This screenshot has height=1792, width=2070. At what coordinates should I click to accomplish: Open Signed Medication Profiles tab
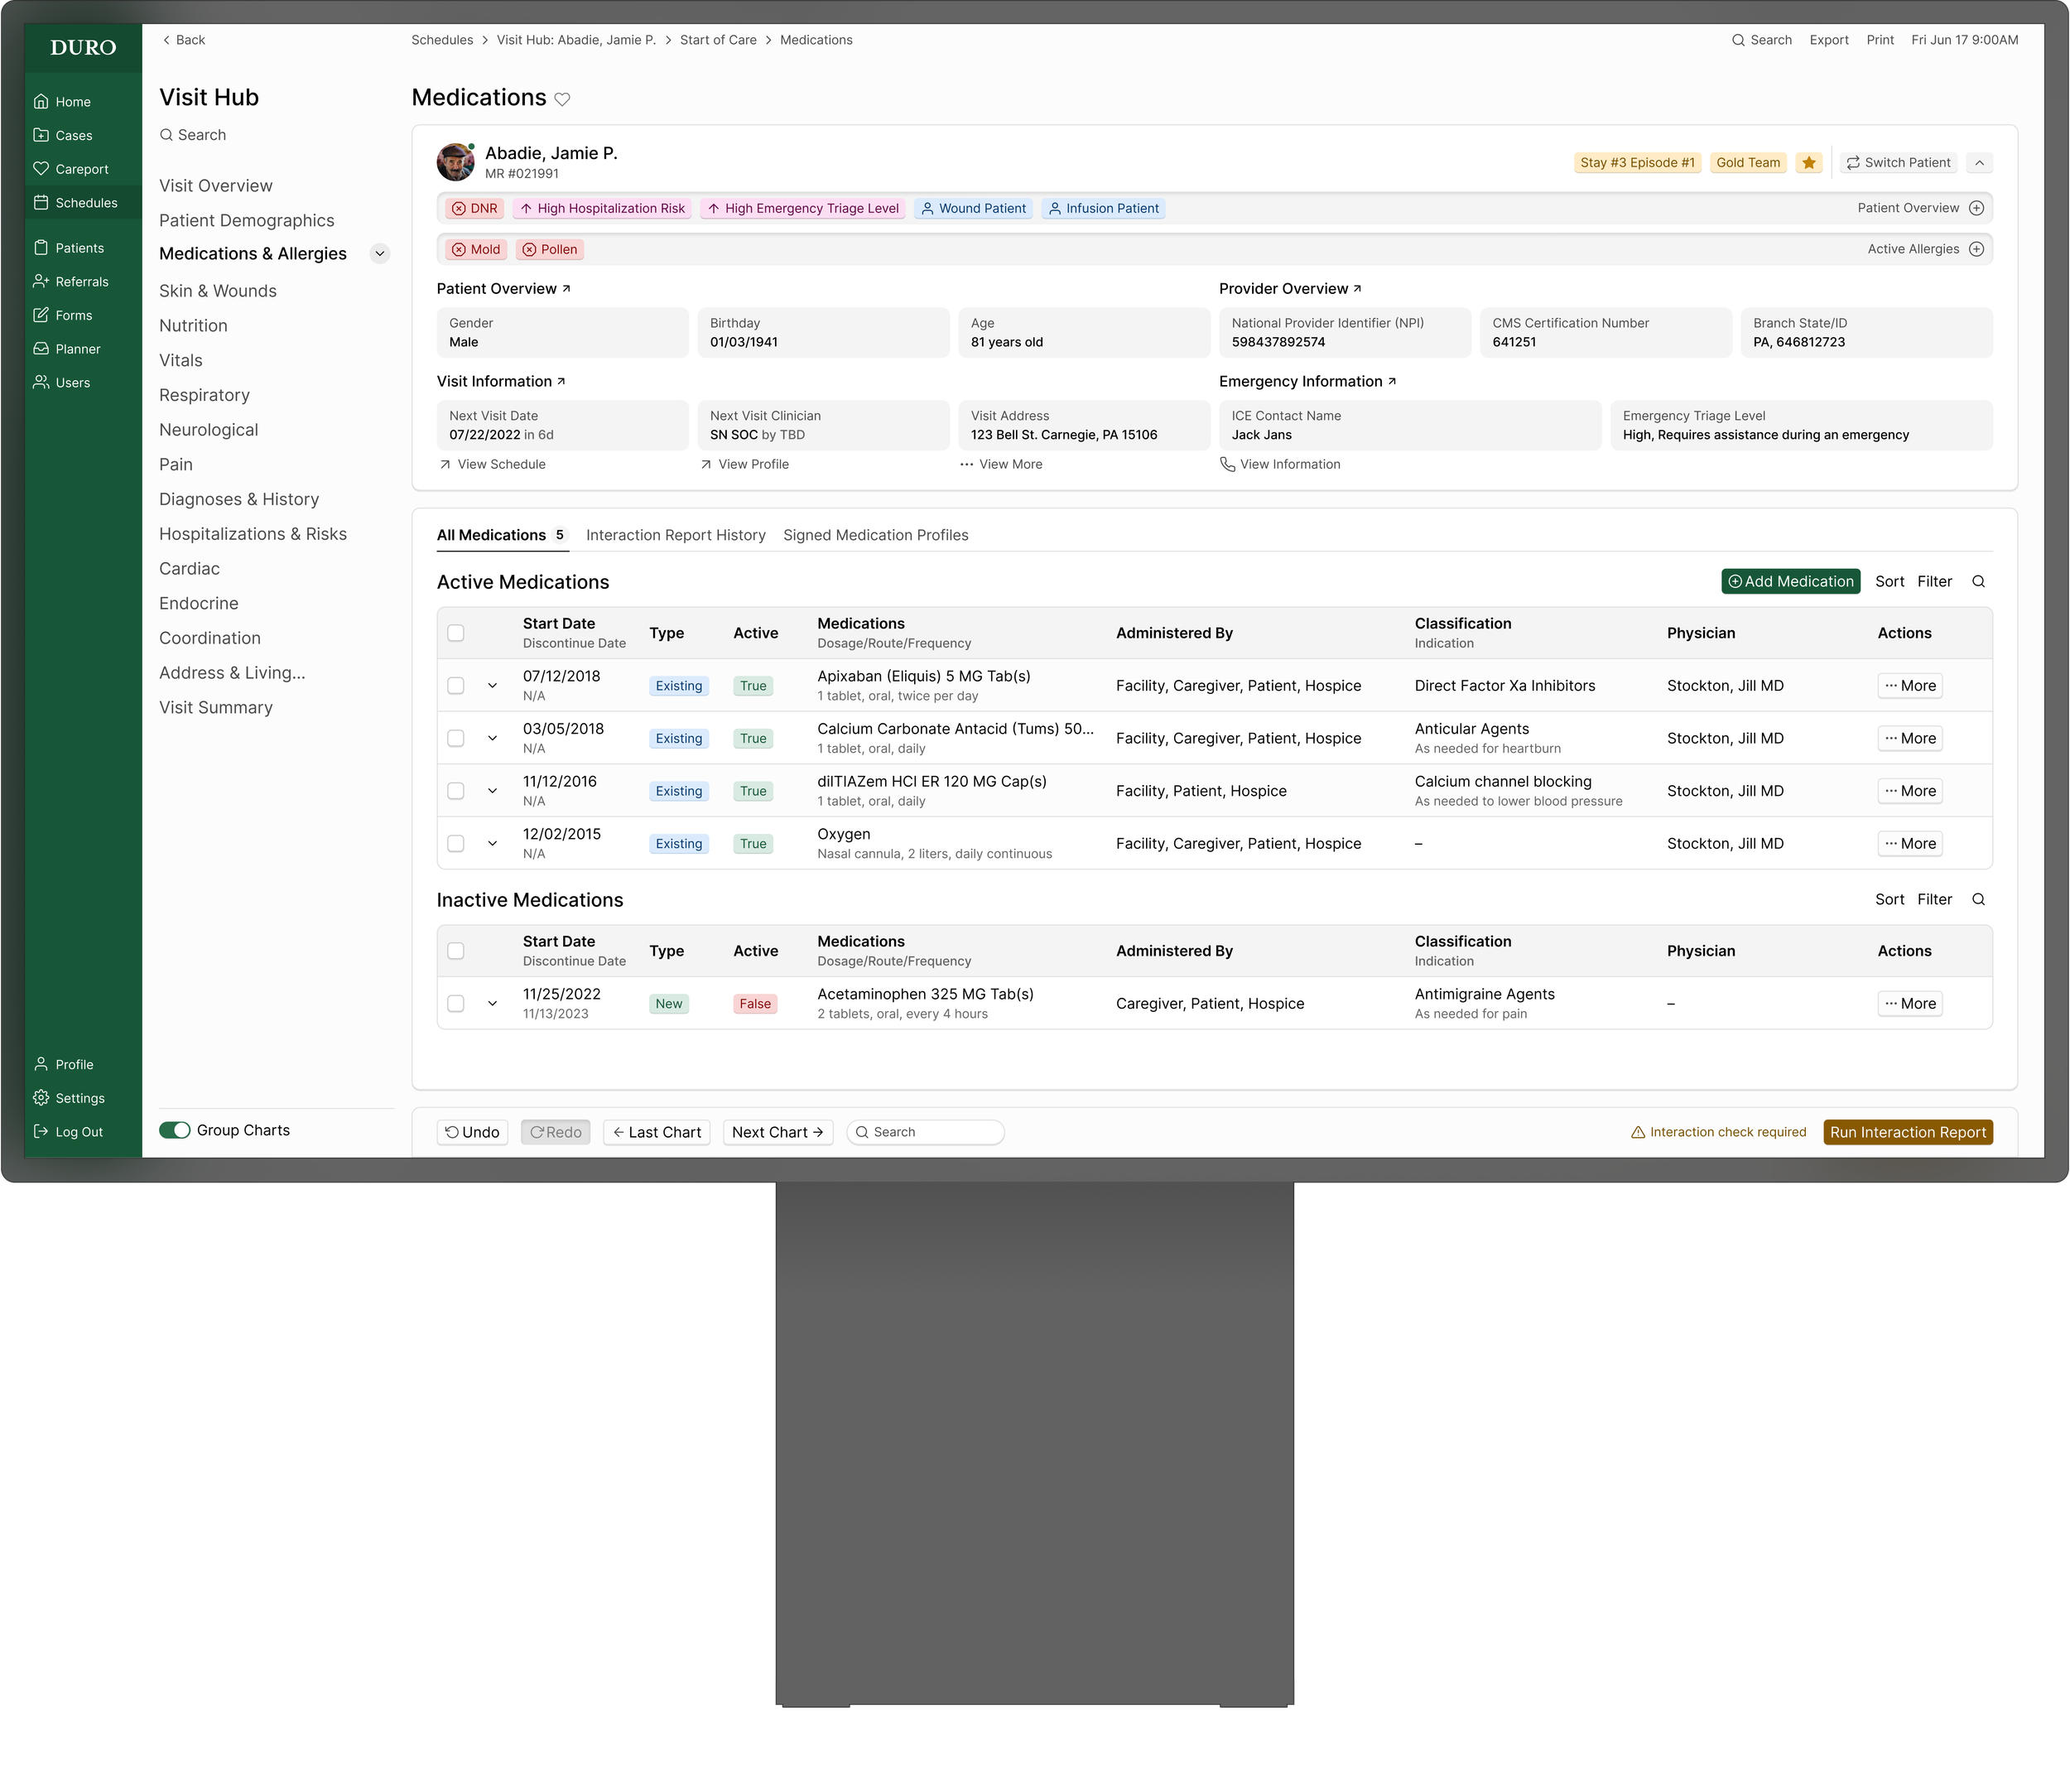pos(875,535)
